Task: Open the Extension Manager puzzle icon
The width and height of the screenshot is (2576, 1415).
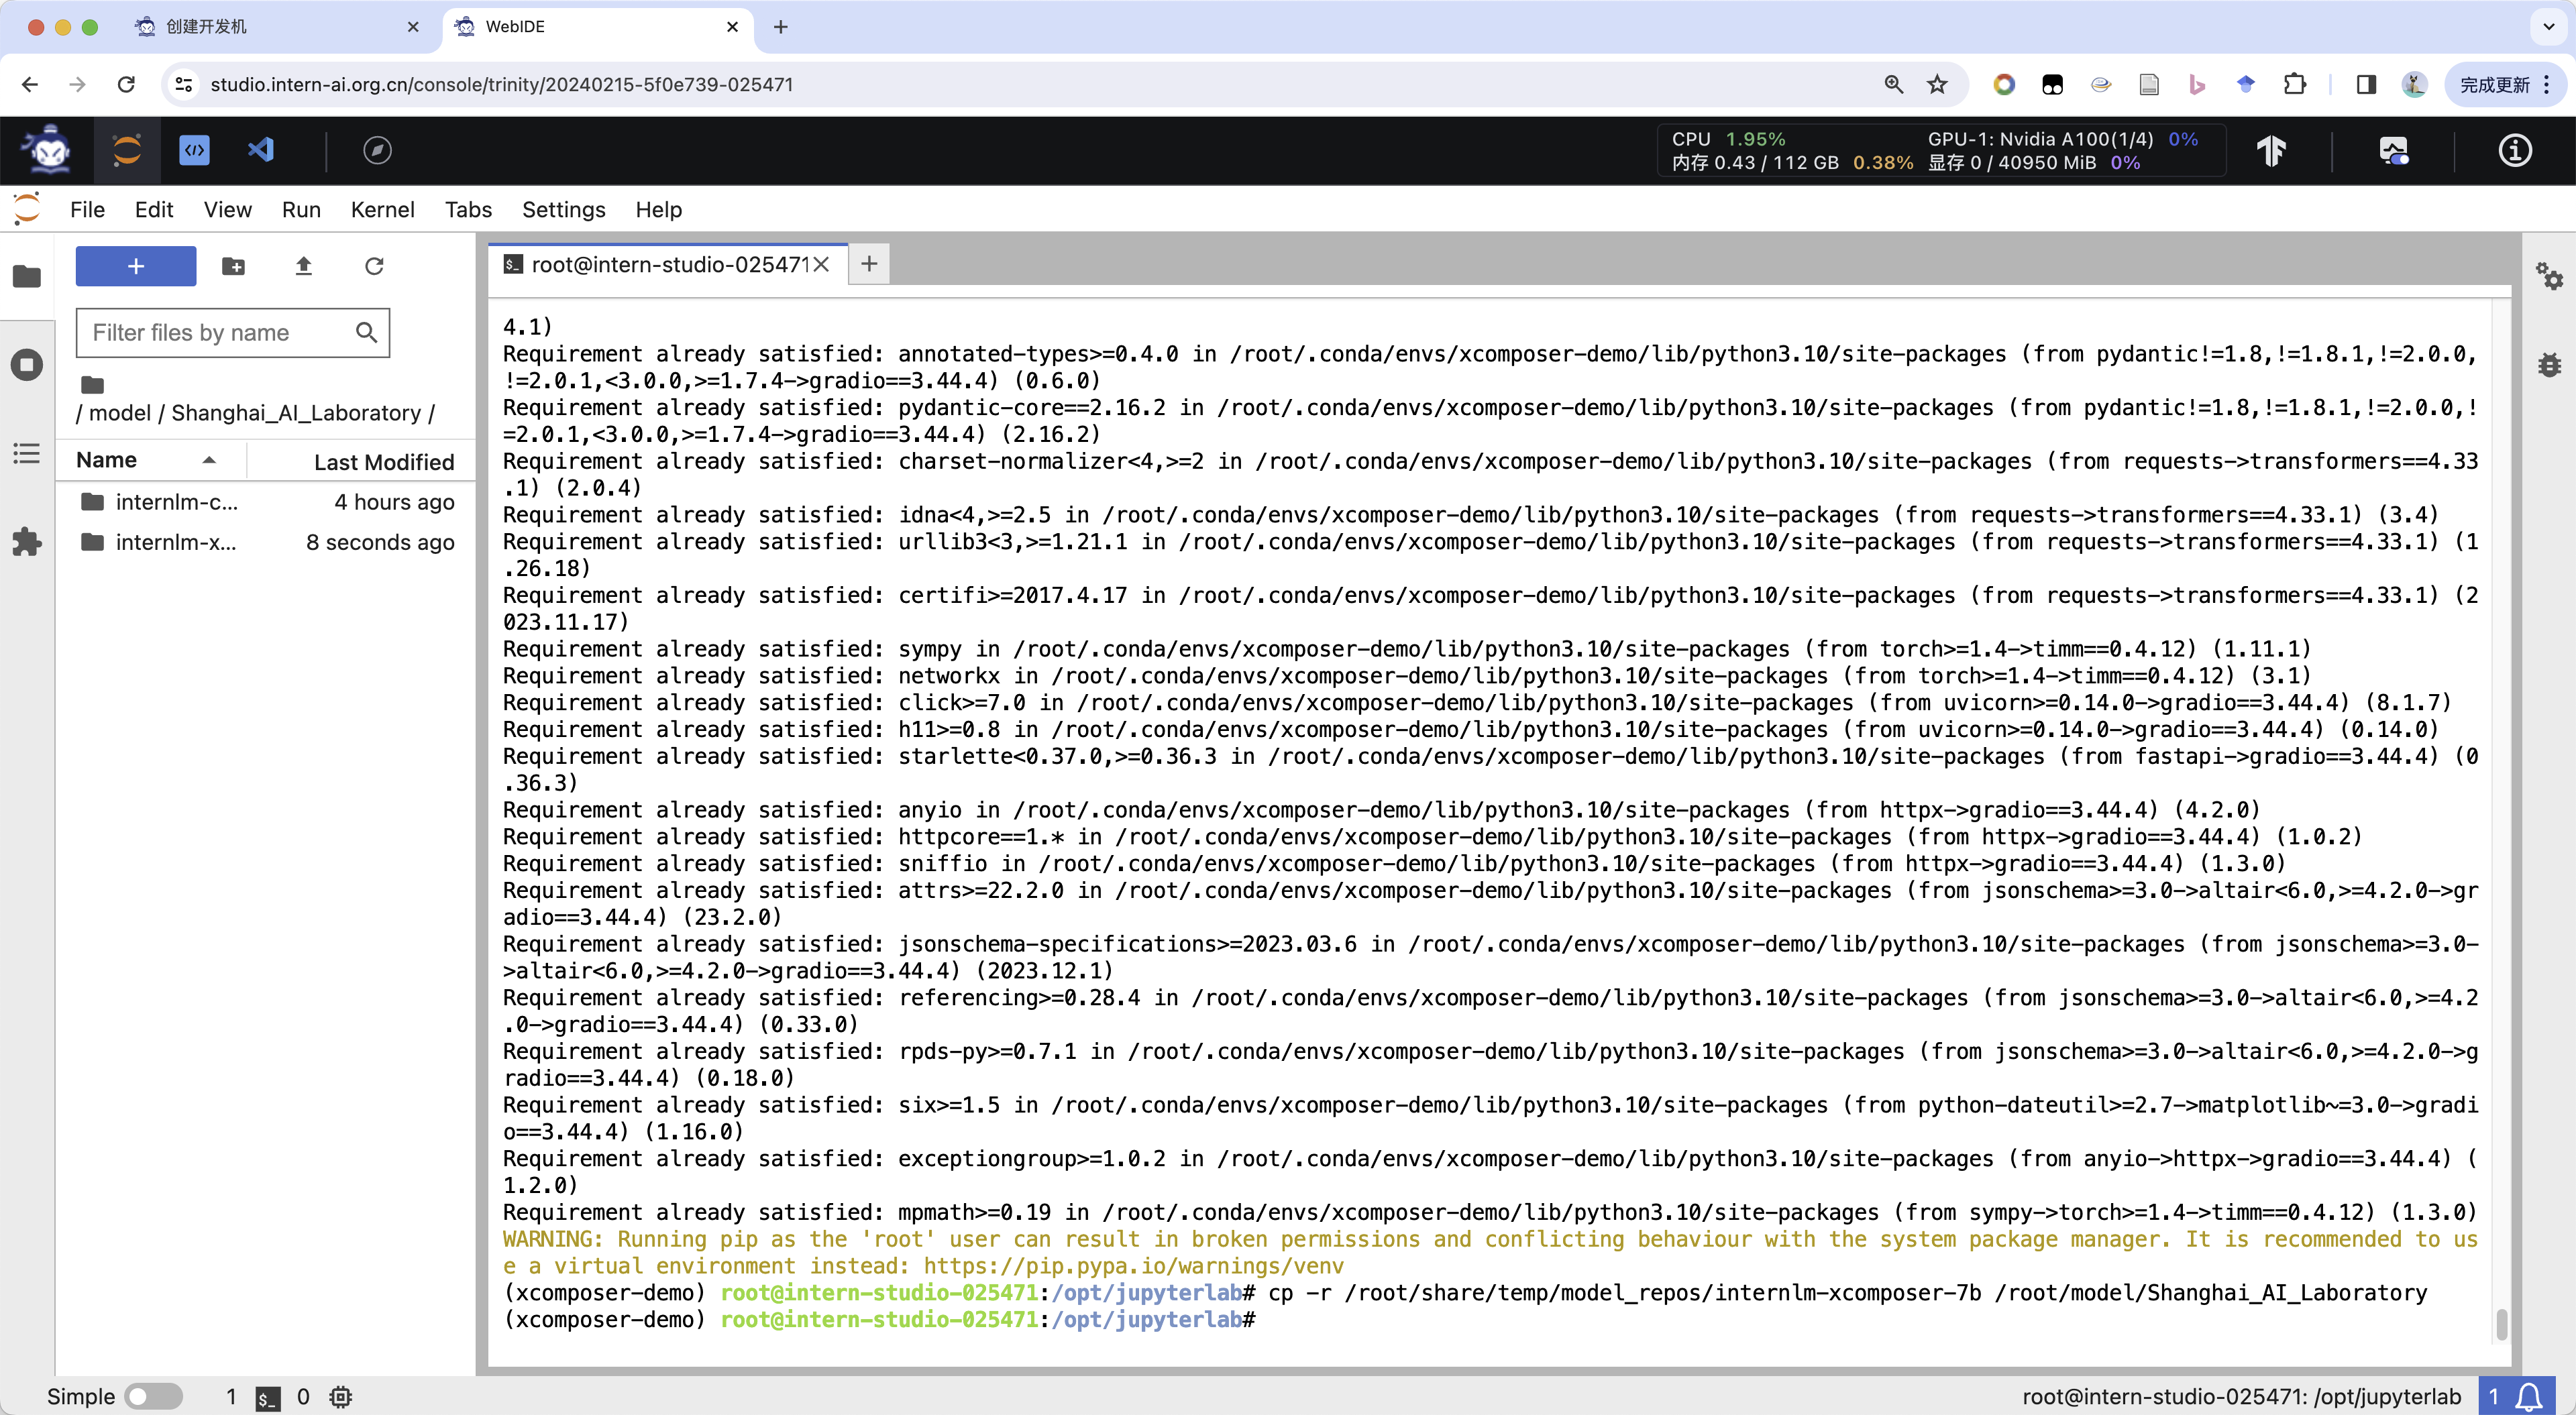Action: tap(27, 542)
